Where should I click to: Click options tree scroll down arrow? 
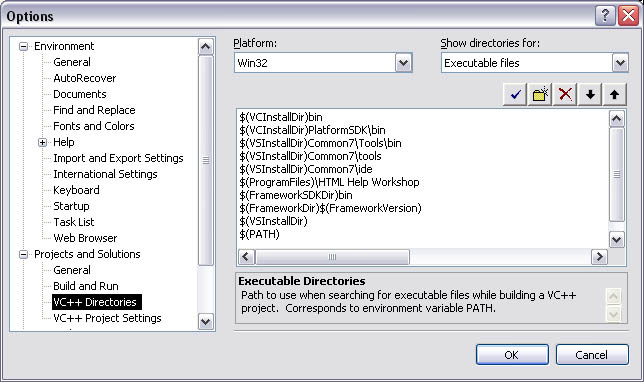click(x=205, y=321)
